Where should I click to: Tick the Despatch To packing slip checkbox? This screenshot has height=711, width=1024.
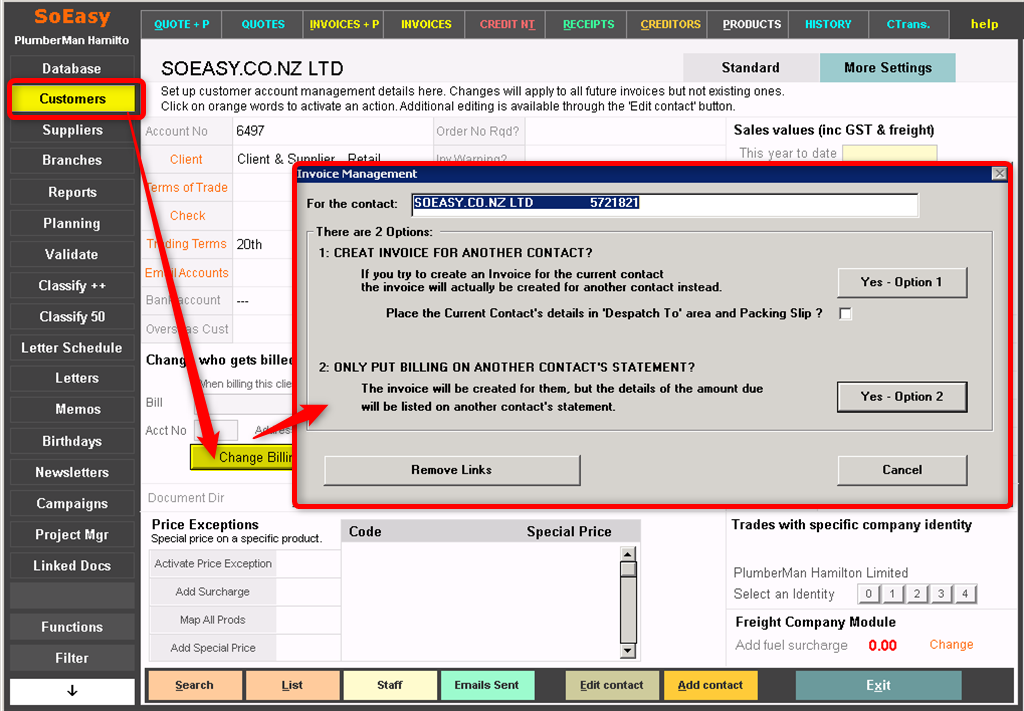pyautogui.click(x=846, y=314)
